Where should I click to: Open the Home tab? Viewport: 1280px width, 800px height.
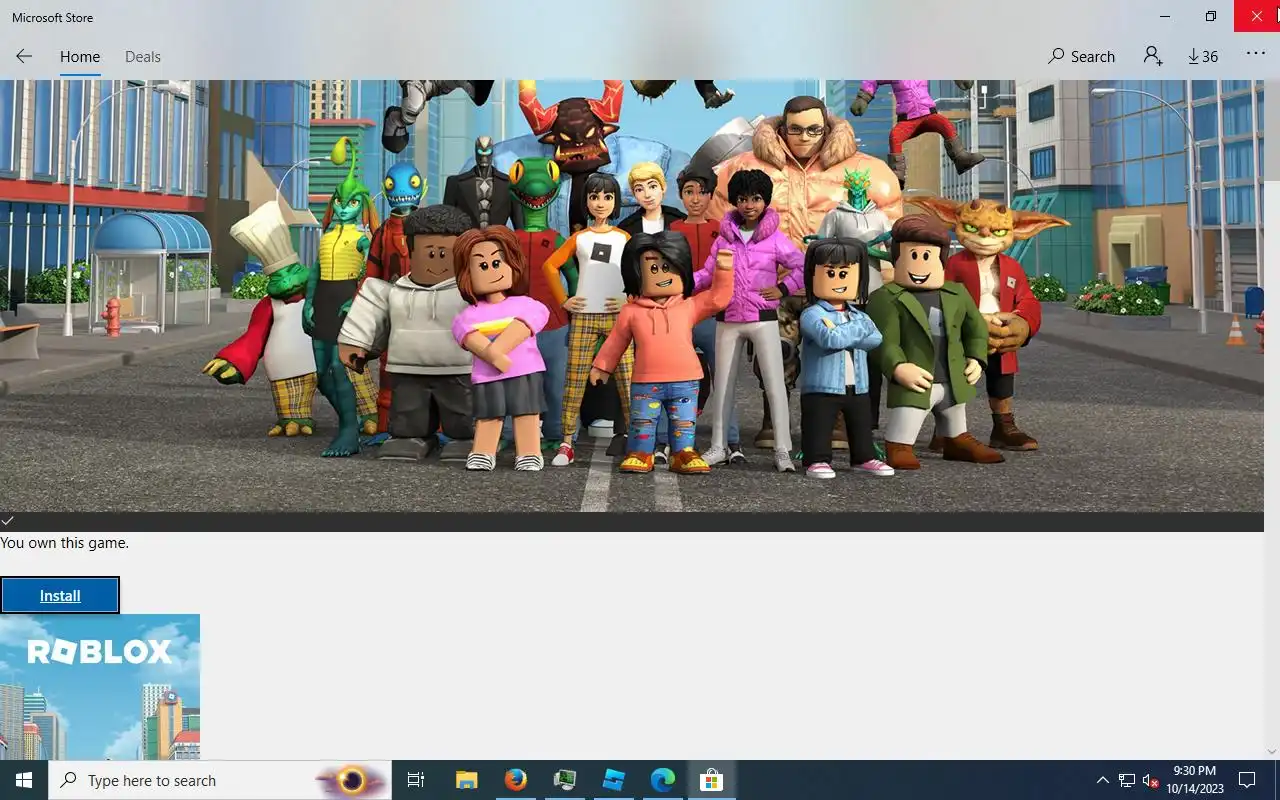point(80,57)
